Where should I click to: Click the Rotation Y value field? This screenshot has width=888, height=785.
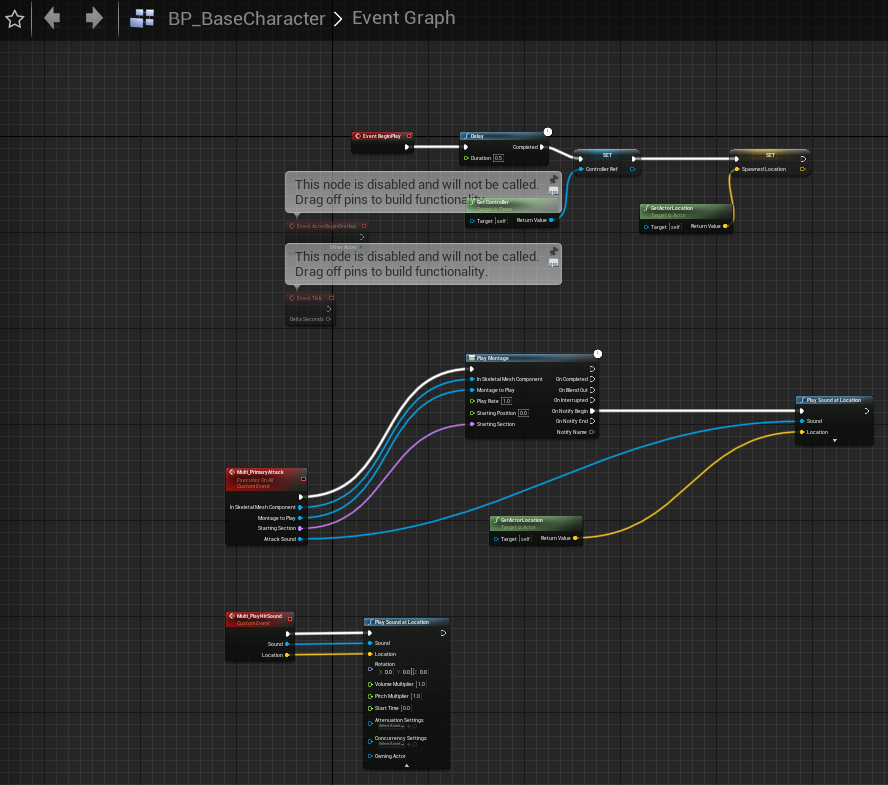[x=406, y=672]
